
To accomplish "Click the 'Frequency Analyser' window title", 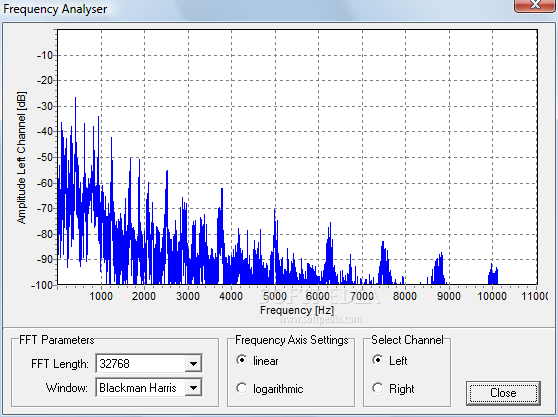I will pos(55,9).
